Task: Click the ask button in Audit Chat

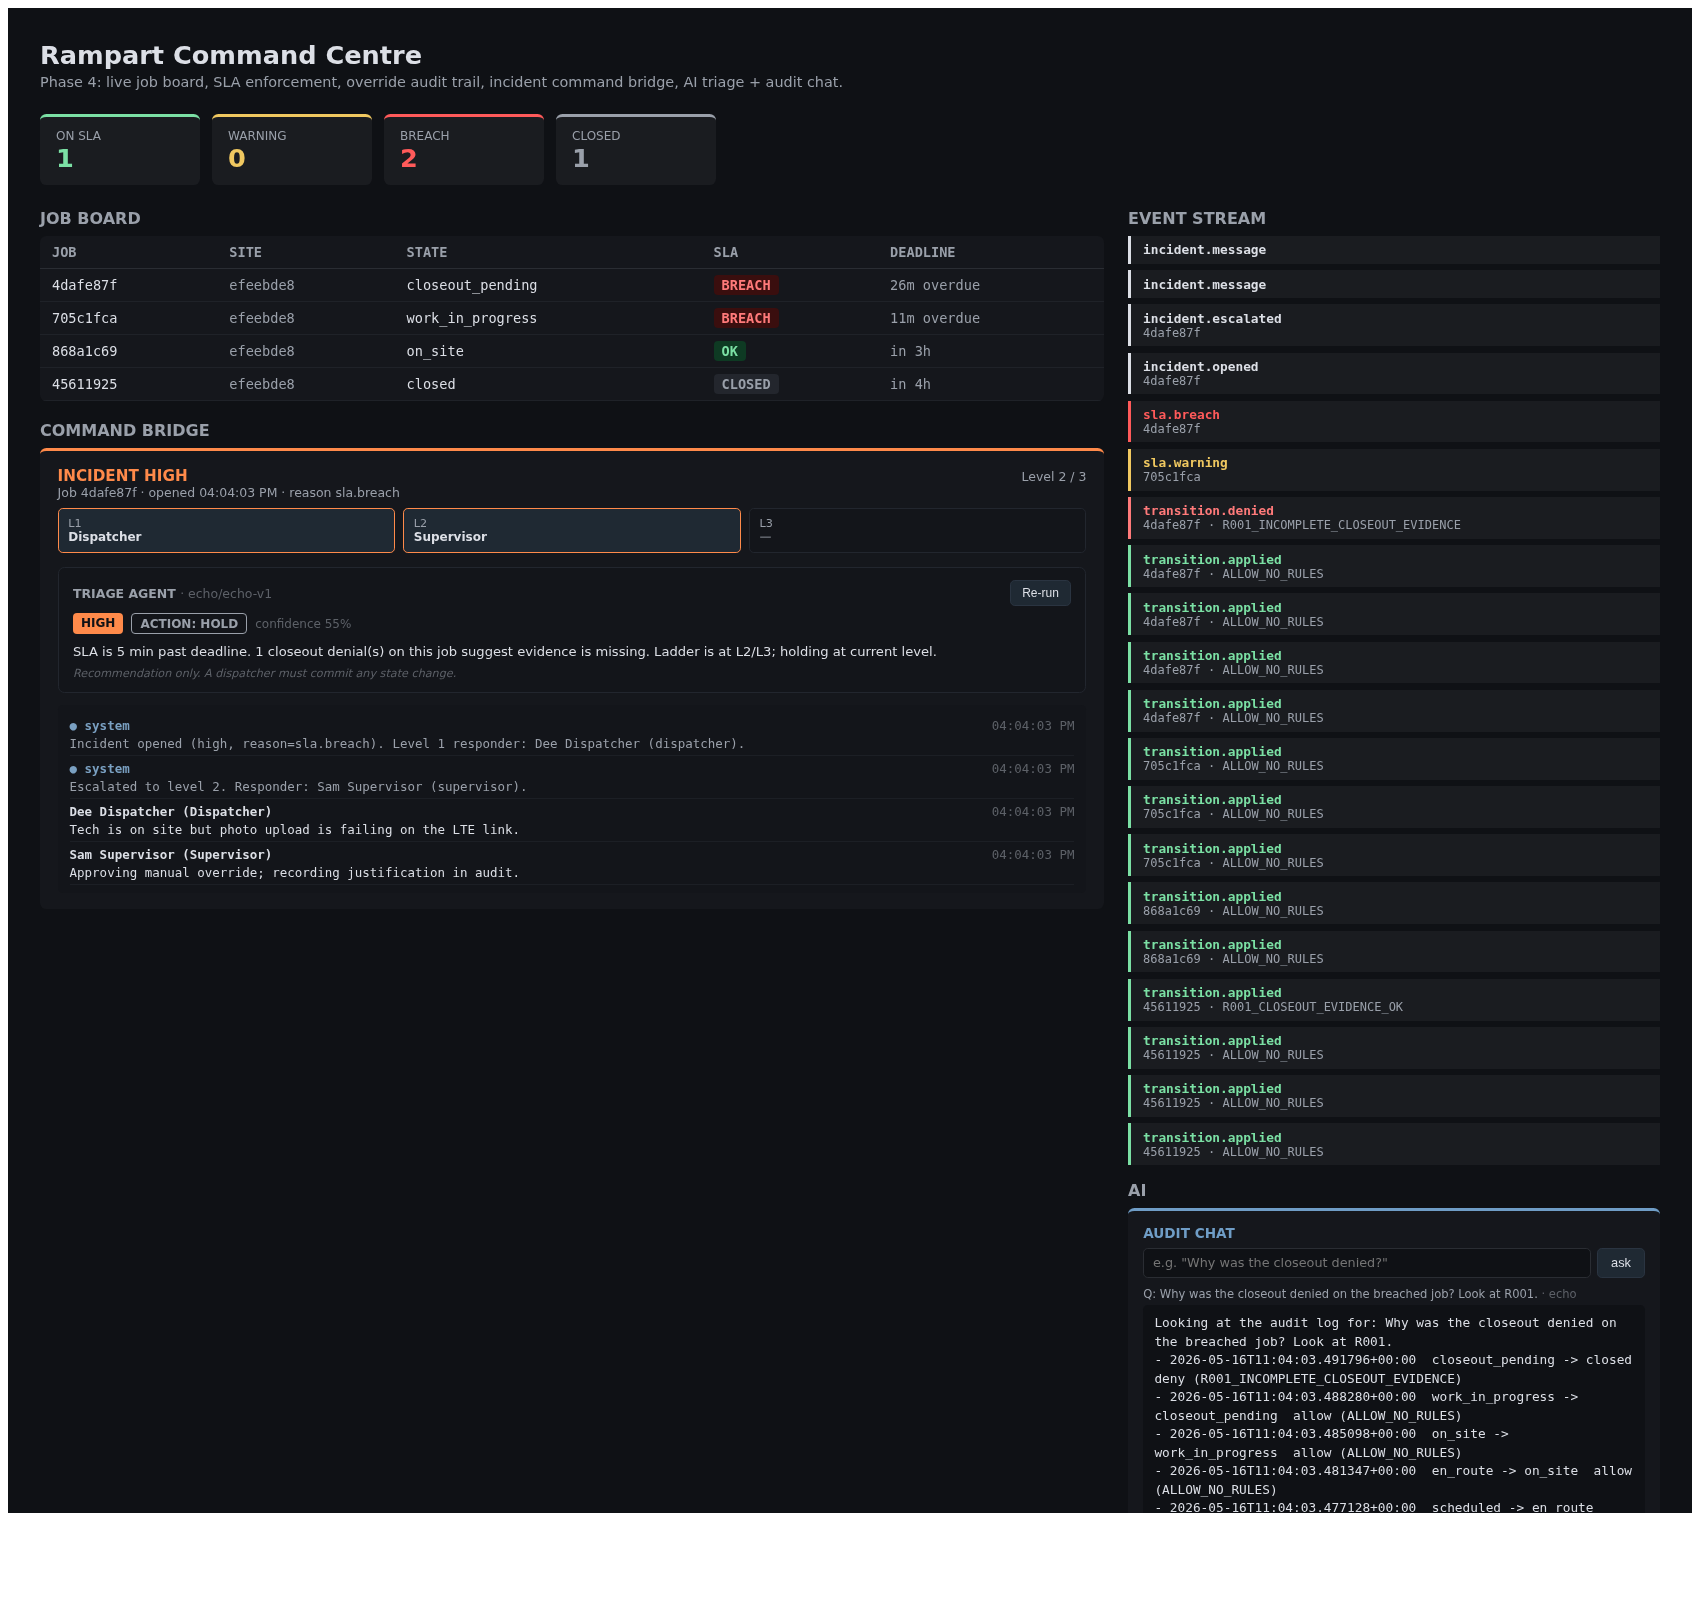Action: tap(1620, 1263)
